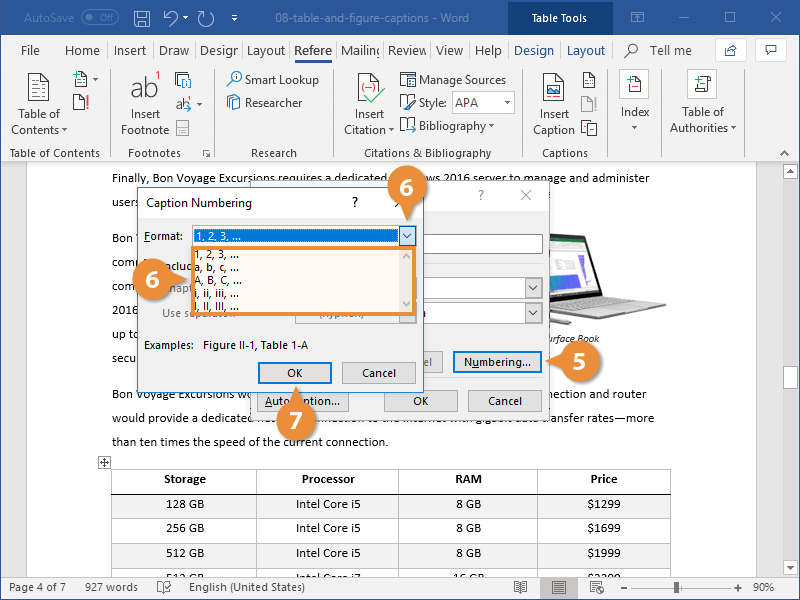Viewport: 800px width, 600px height.
Task: Click the Insert Caption icon
Action: [554, 88]
